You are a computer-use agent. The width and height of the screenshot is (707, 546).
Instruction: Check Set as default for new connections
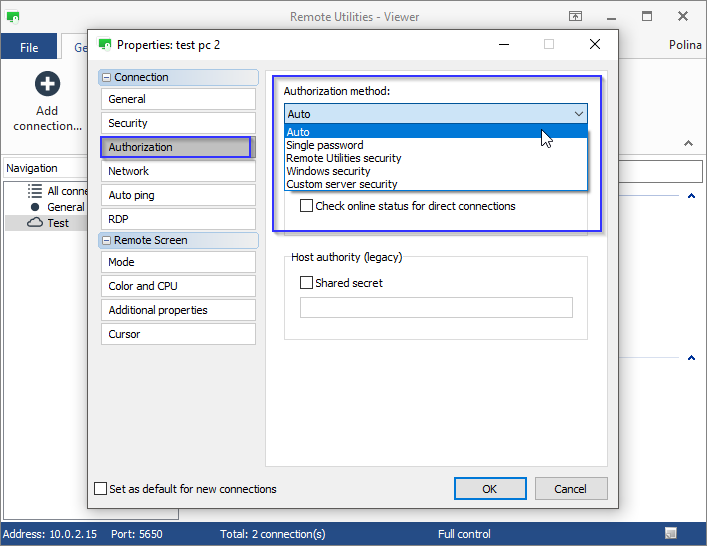(x=100, y=489)
